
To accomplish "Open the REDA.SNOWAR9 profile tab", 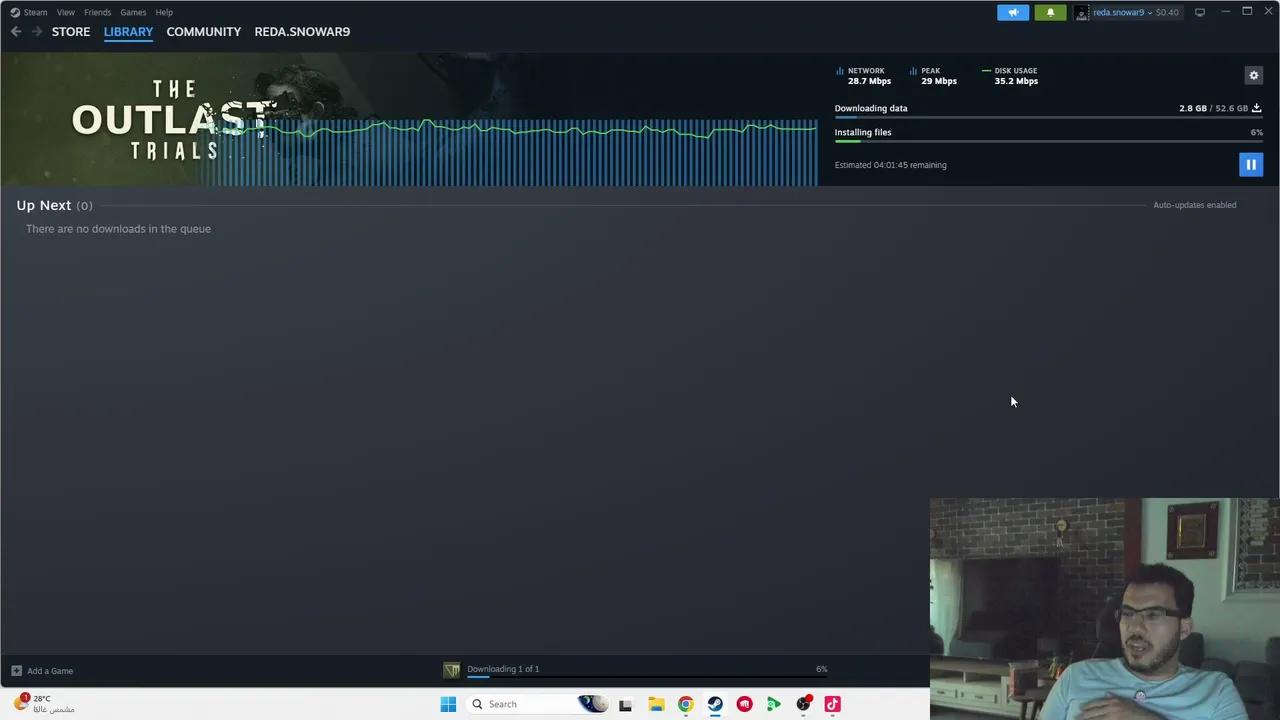I will [x=302, y=32].
